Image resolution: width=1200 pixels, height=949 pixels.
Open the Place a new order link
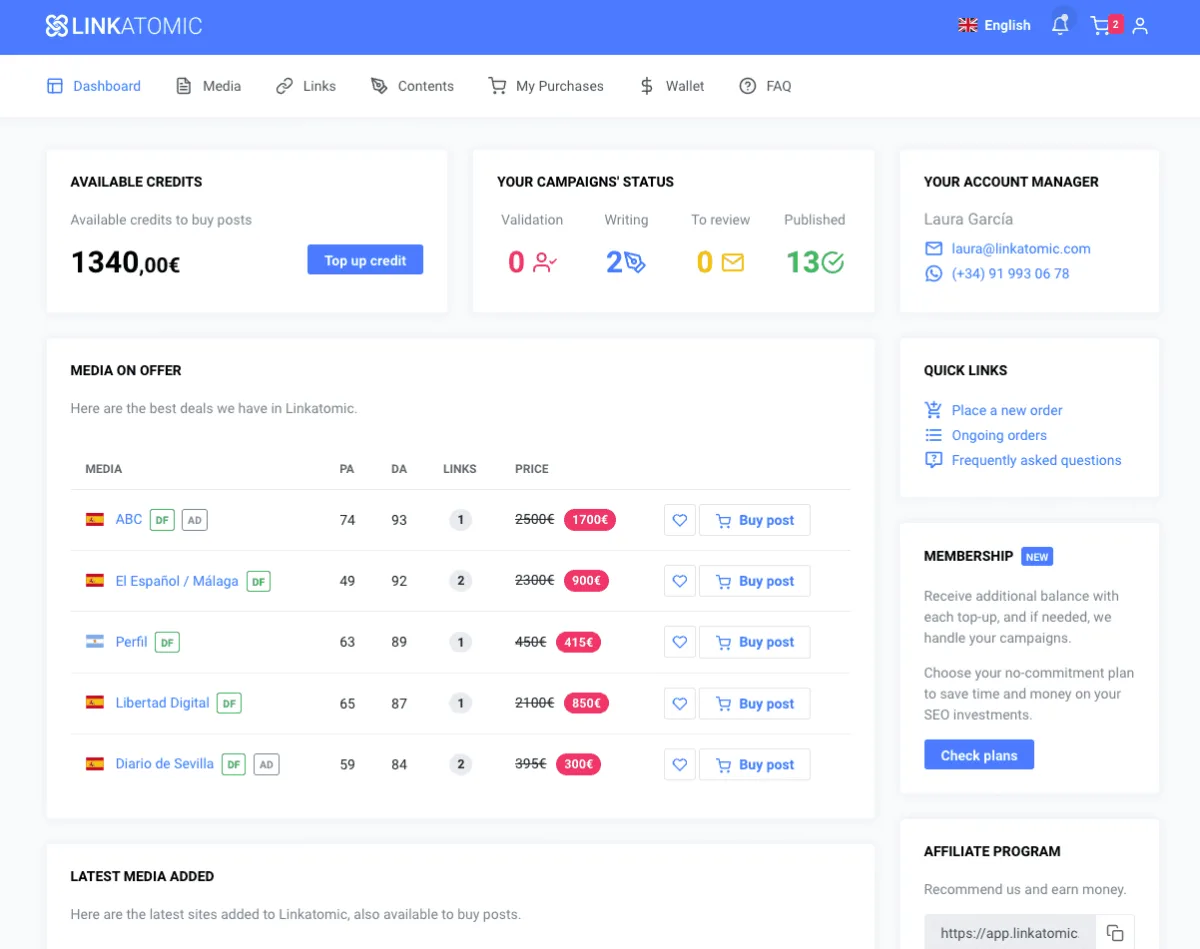pyautogui.click(x=1006, y=410)
